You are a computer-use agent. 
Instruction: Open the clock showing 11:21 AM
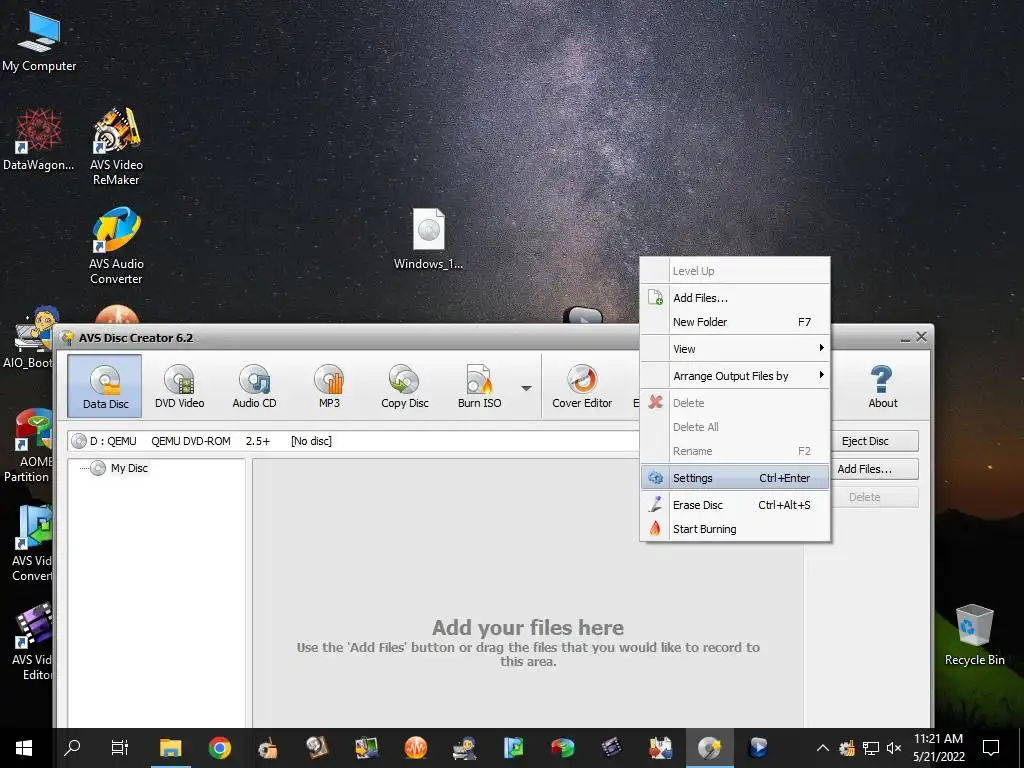pos(938,748)
